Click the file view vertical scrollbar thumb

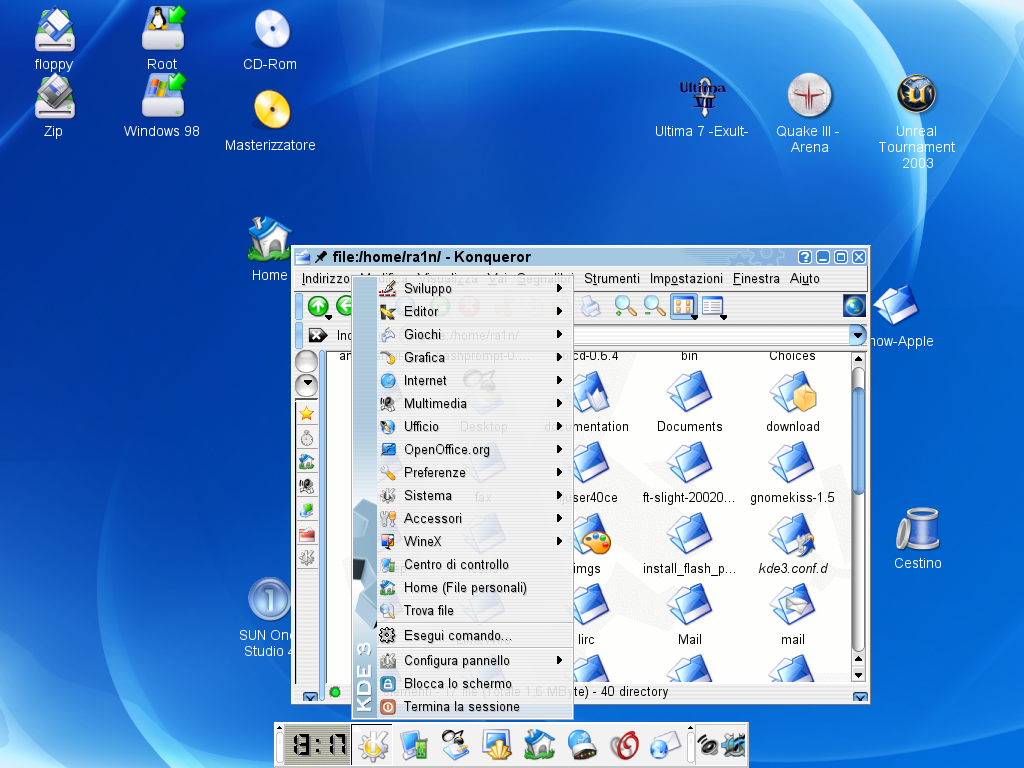(x=859, y=441)
